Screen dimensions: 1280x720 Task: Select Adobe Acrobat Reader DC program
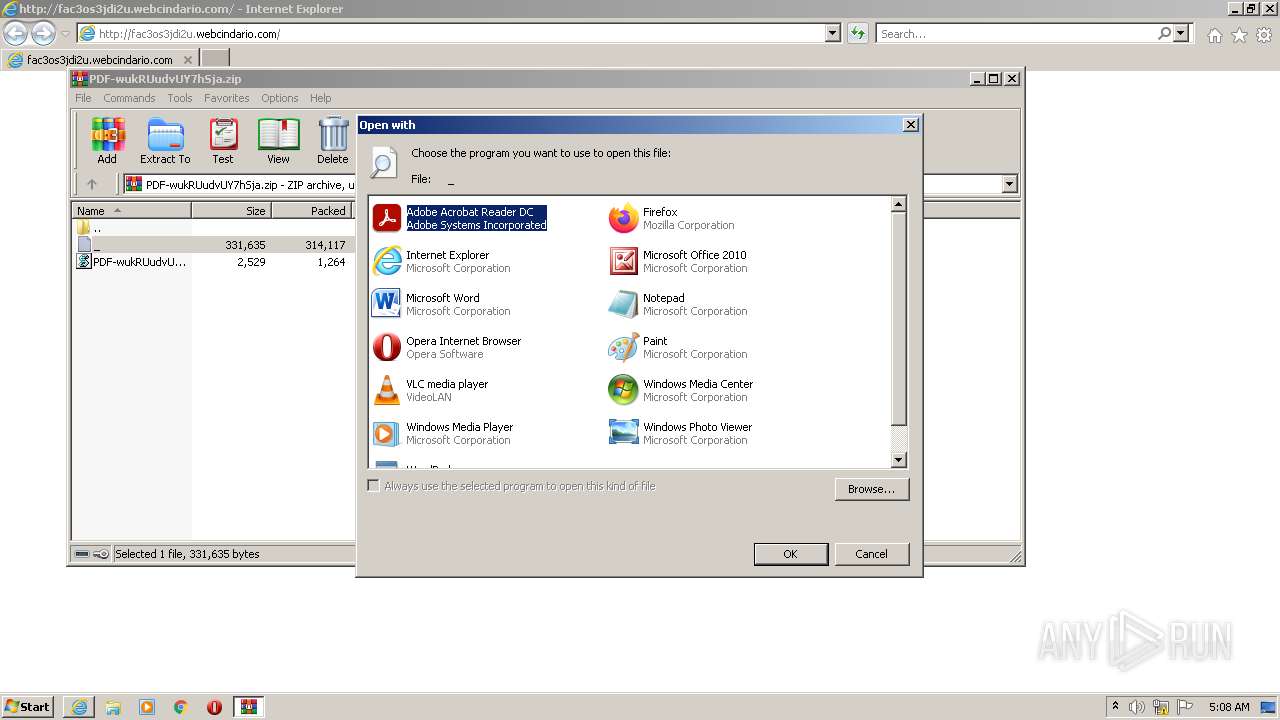460,218
